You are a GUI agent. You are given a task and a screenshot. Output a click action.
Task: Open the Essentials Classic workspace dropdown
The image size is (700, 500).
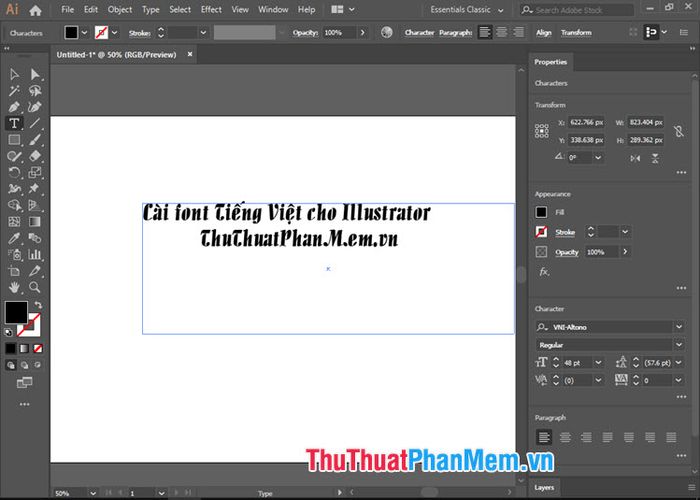467,9
